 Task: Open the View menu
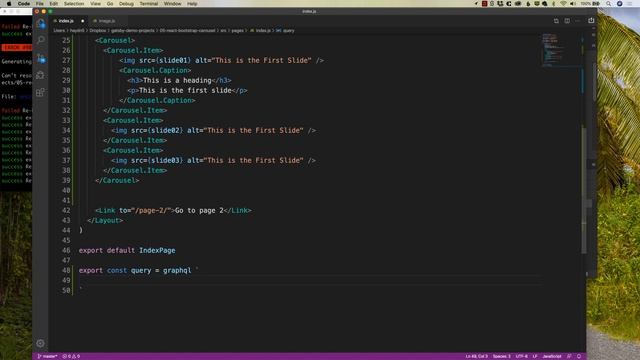[x=96, y=4]
